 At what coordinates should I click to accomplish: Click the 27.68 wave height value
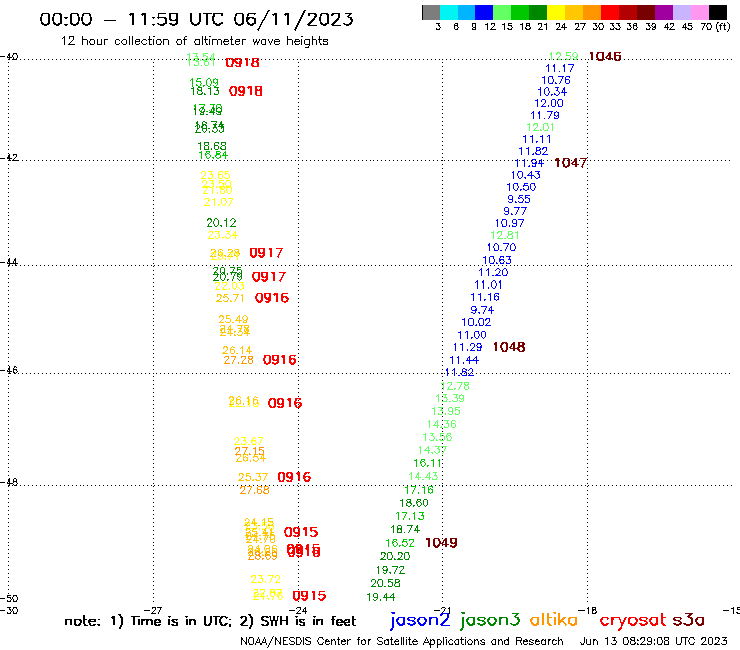[x=254, y=490]
